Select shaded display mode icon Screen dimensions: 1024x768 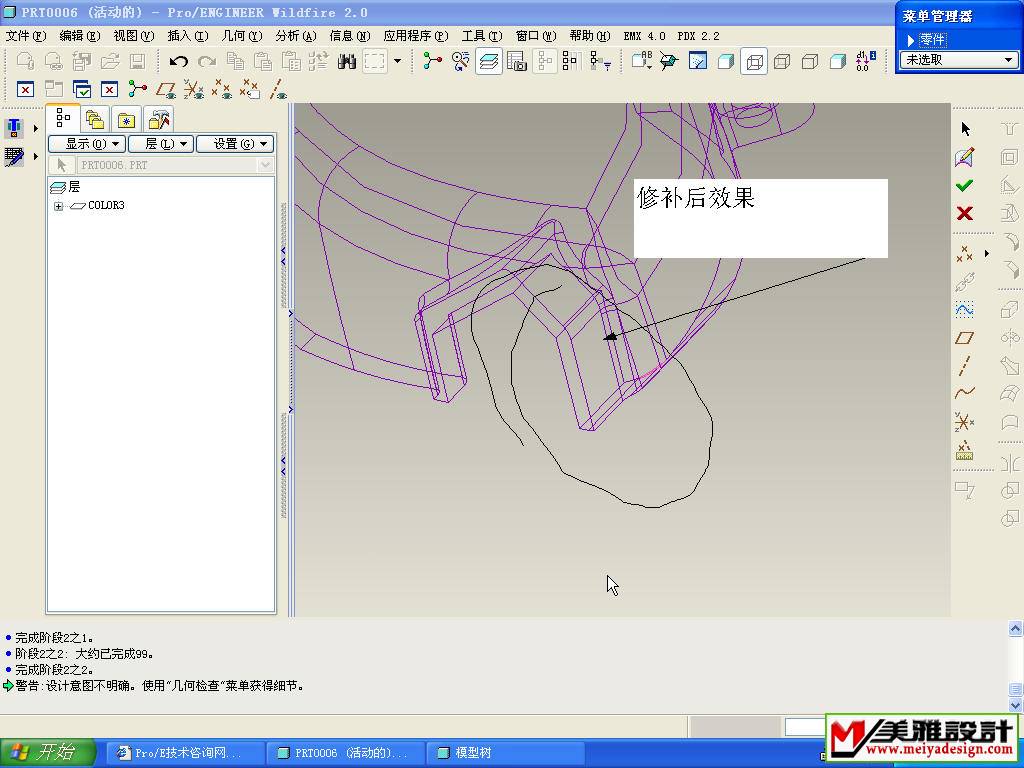(x=838, y=62)
